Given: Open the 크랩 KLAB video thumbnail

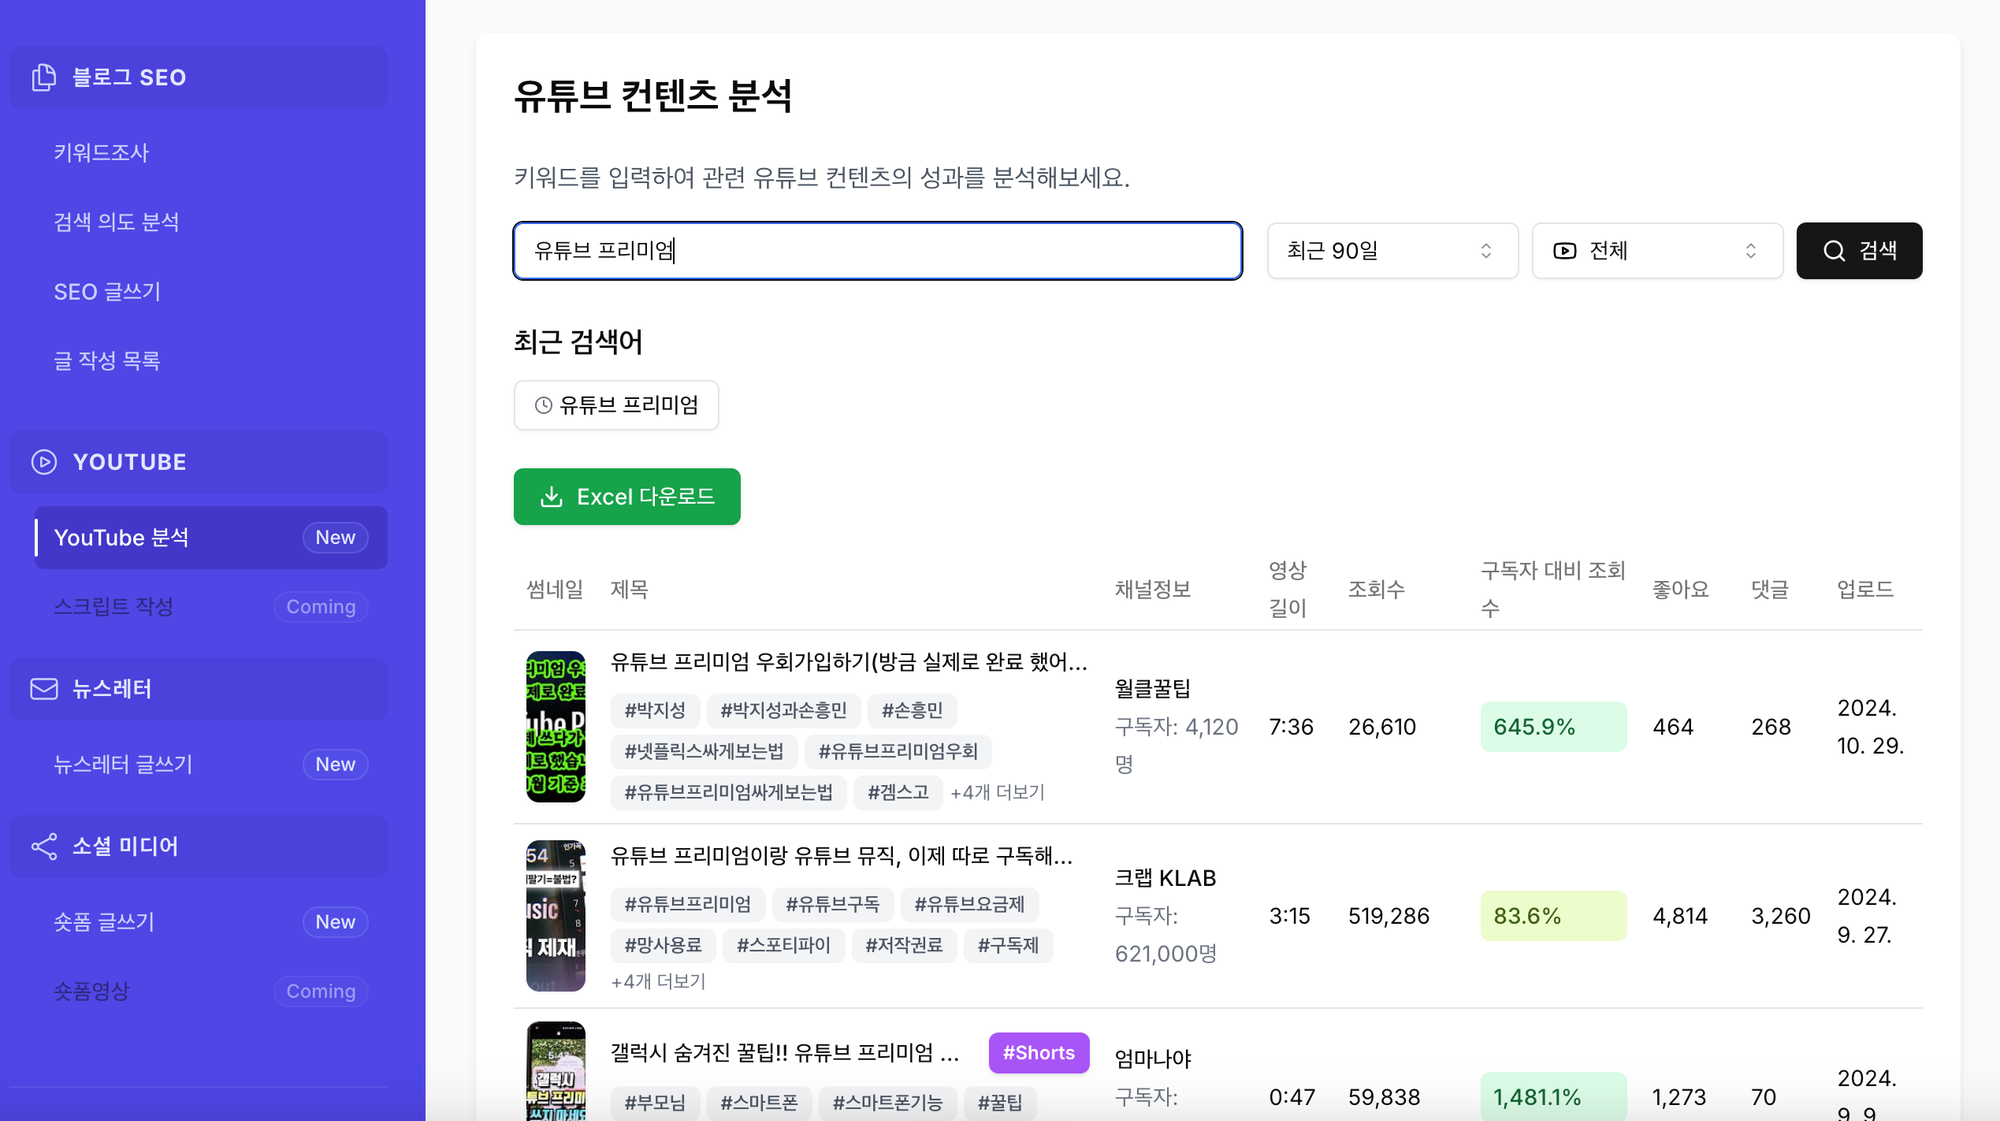Looking at the screenshot, I should click(556, 916).
